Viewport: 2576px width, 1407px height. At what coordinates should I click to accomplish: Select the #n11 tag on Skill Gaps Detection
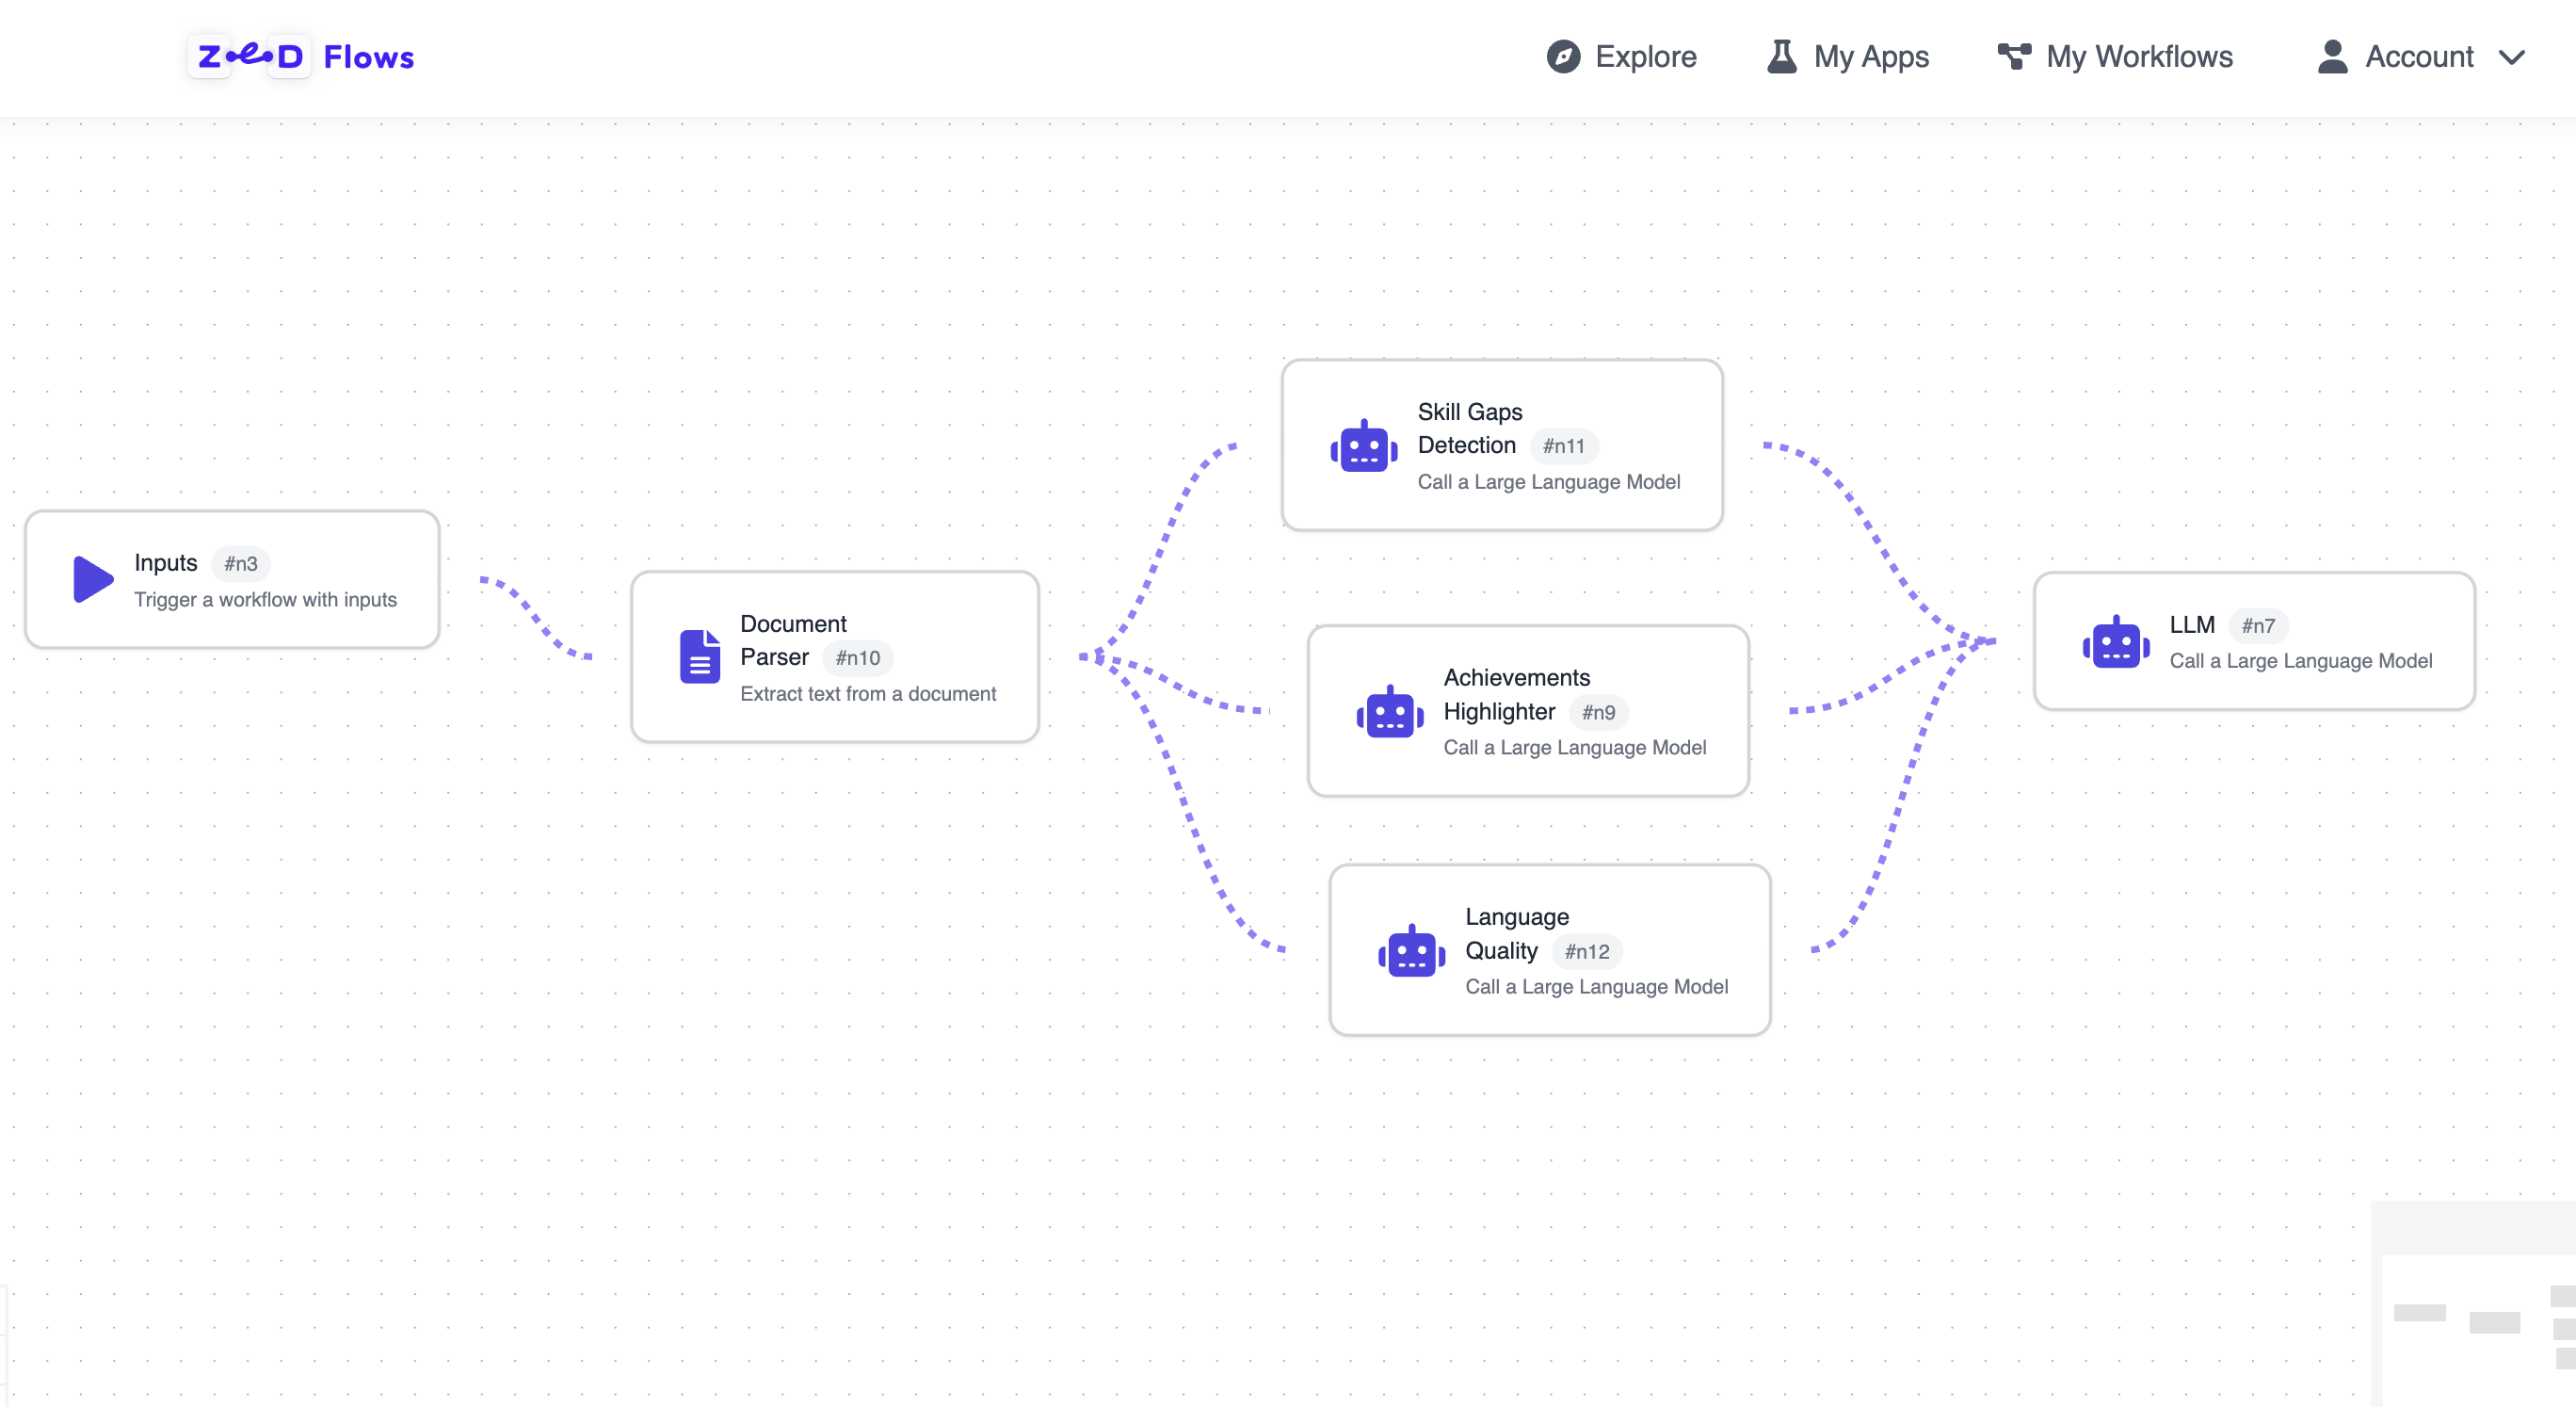click(1563, 446)
